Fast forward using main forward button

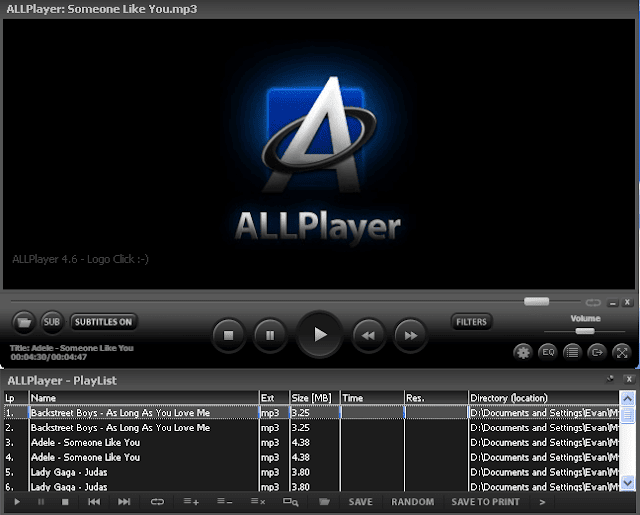[410, 335]
